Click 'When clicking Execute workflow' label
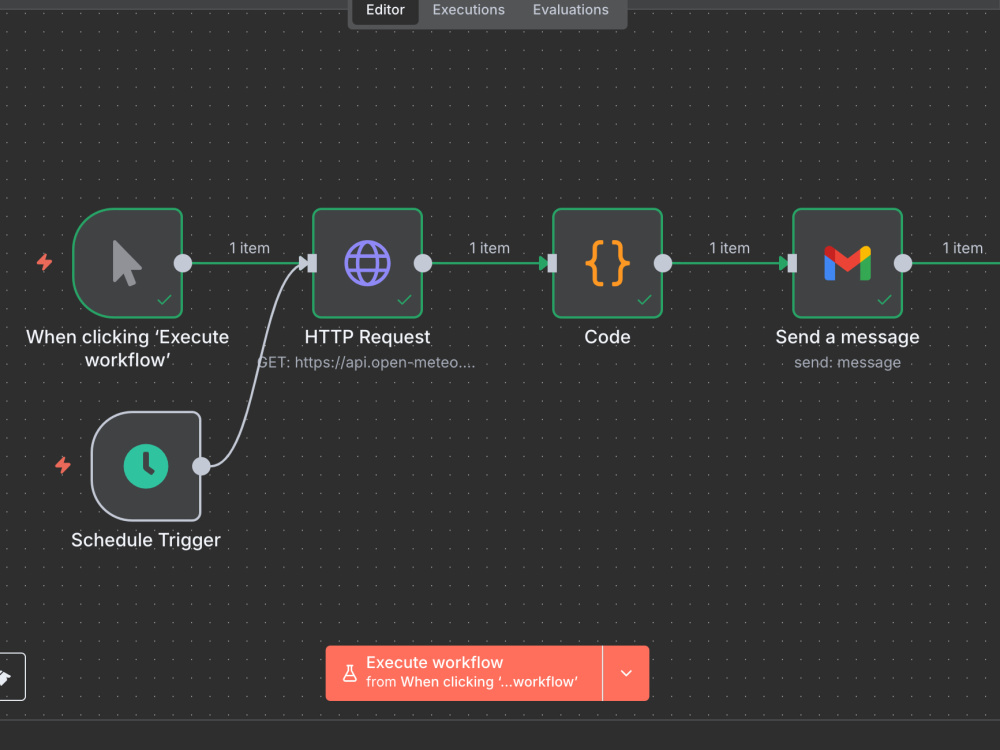Image resolution: width=1000 pixels, height=750 pixels. [x=128, y=348]
